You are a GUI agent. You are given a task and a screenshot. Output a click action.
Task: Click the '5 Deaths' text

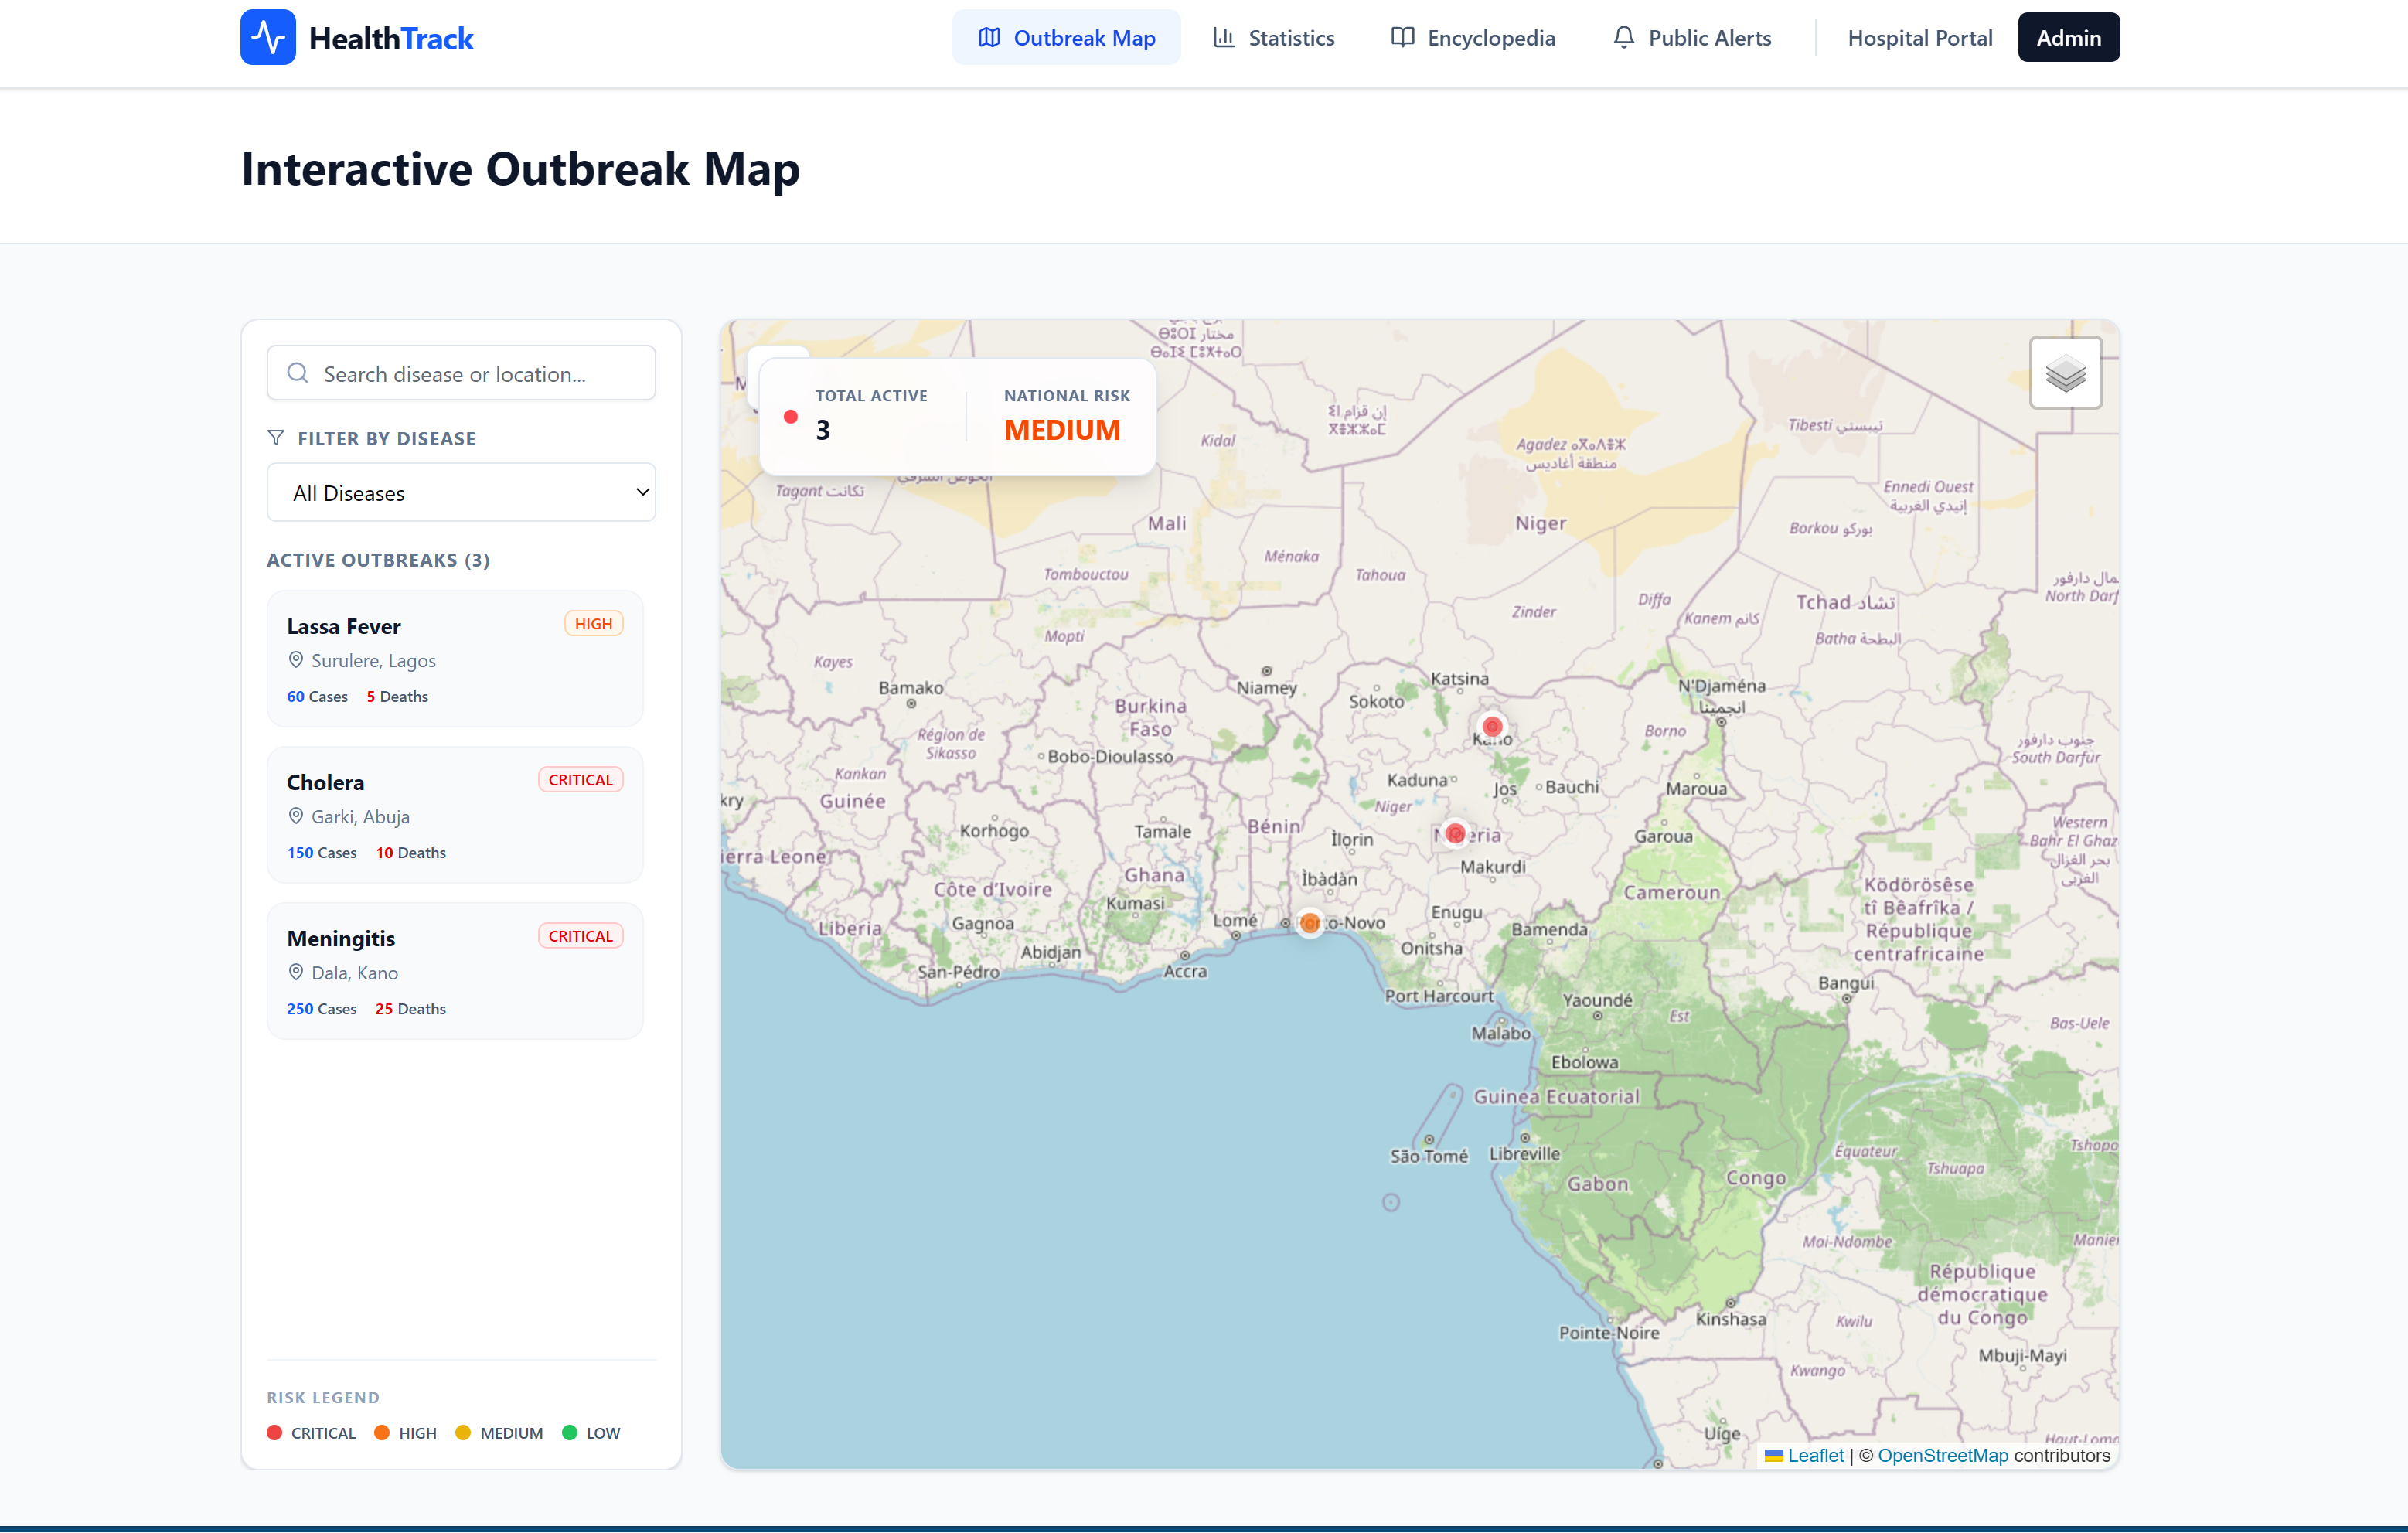[397, 696]
